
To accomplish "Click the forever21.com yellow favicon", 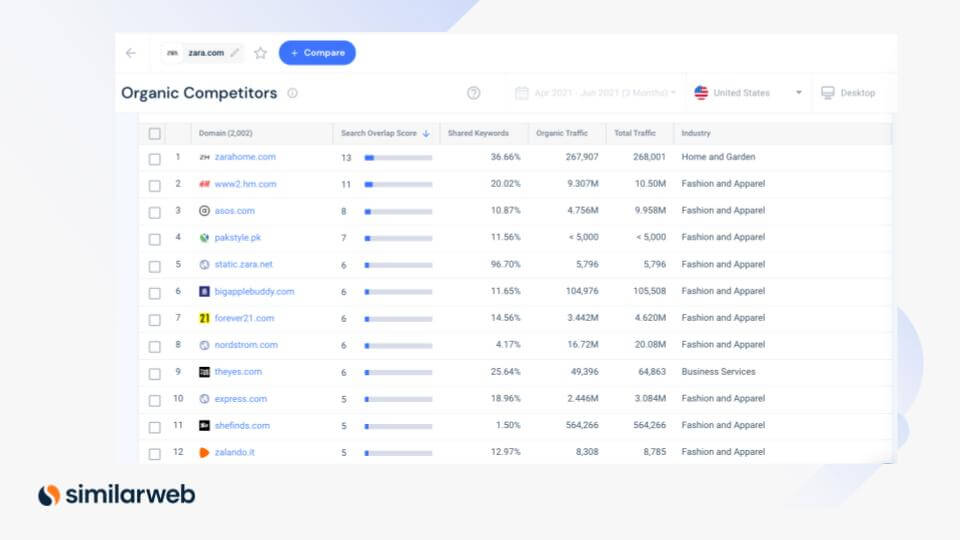I will pyautogui.click(x=204, y=318).
